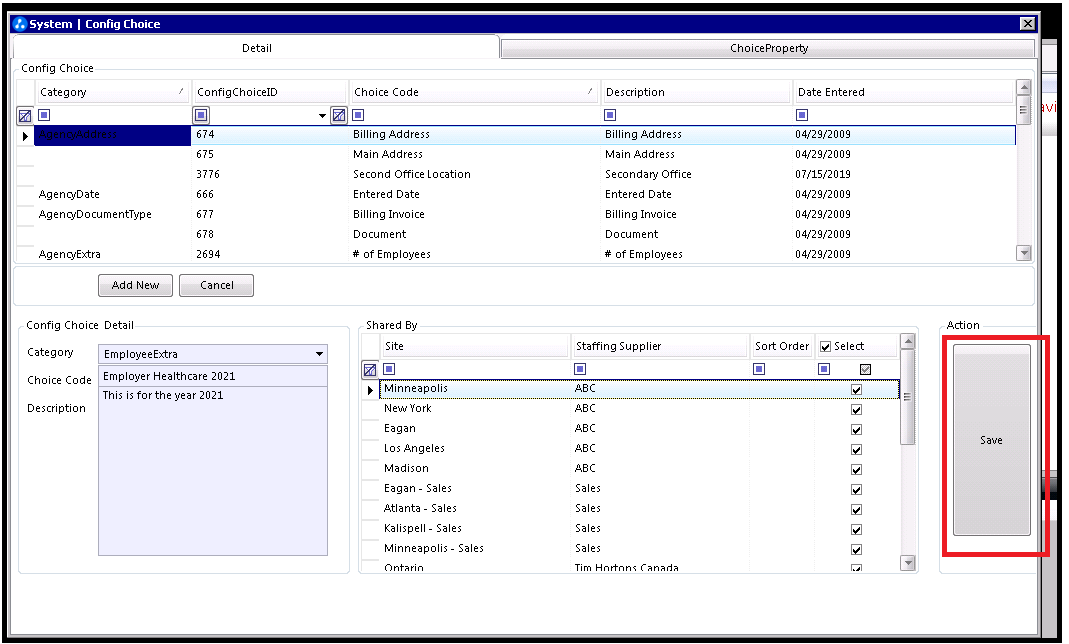Close the Config Choice window

point(1027,24)
